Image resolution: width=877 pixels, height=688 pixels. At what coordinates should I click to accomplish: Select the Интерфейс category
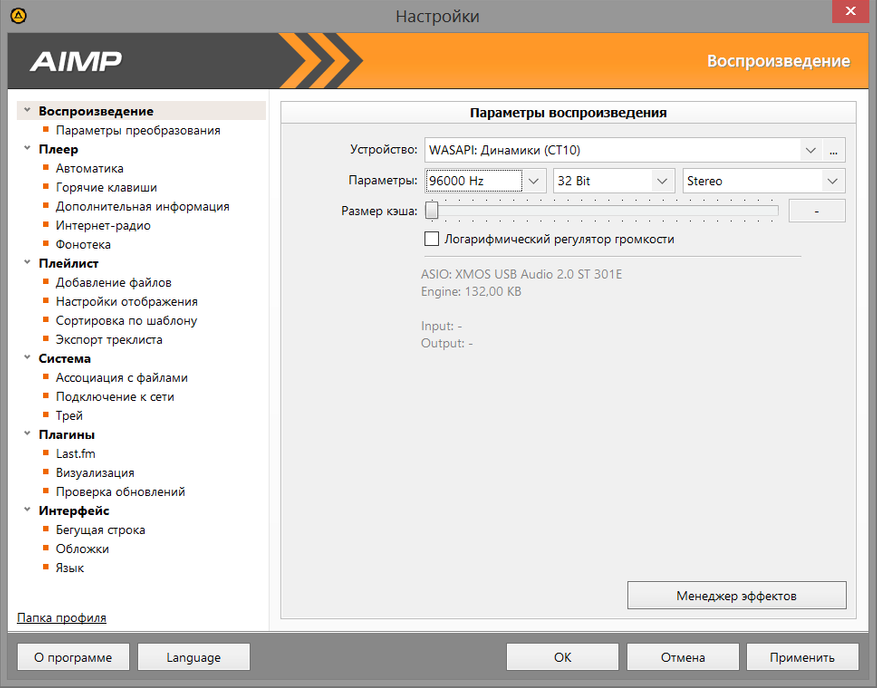pyautogui.click(x=74, y=510)
